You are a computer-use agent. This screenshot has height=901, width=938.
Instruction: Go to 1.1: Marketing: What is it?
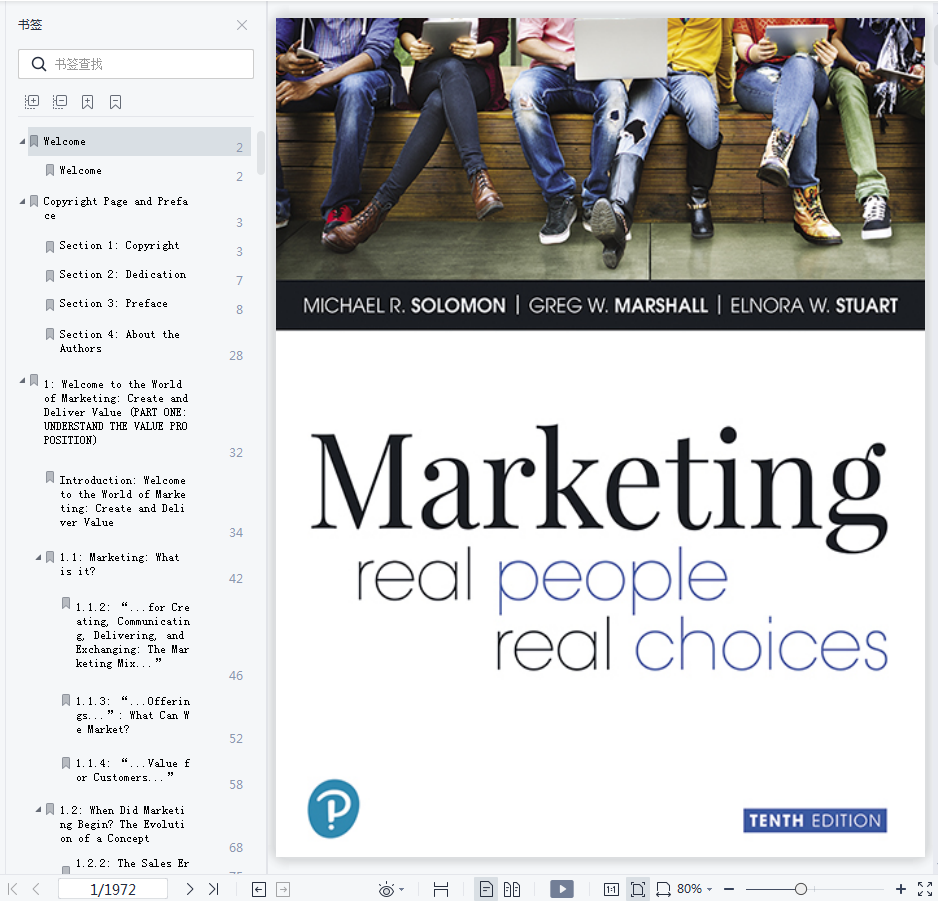(x=119, y=564)
